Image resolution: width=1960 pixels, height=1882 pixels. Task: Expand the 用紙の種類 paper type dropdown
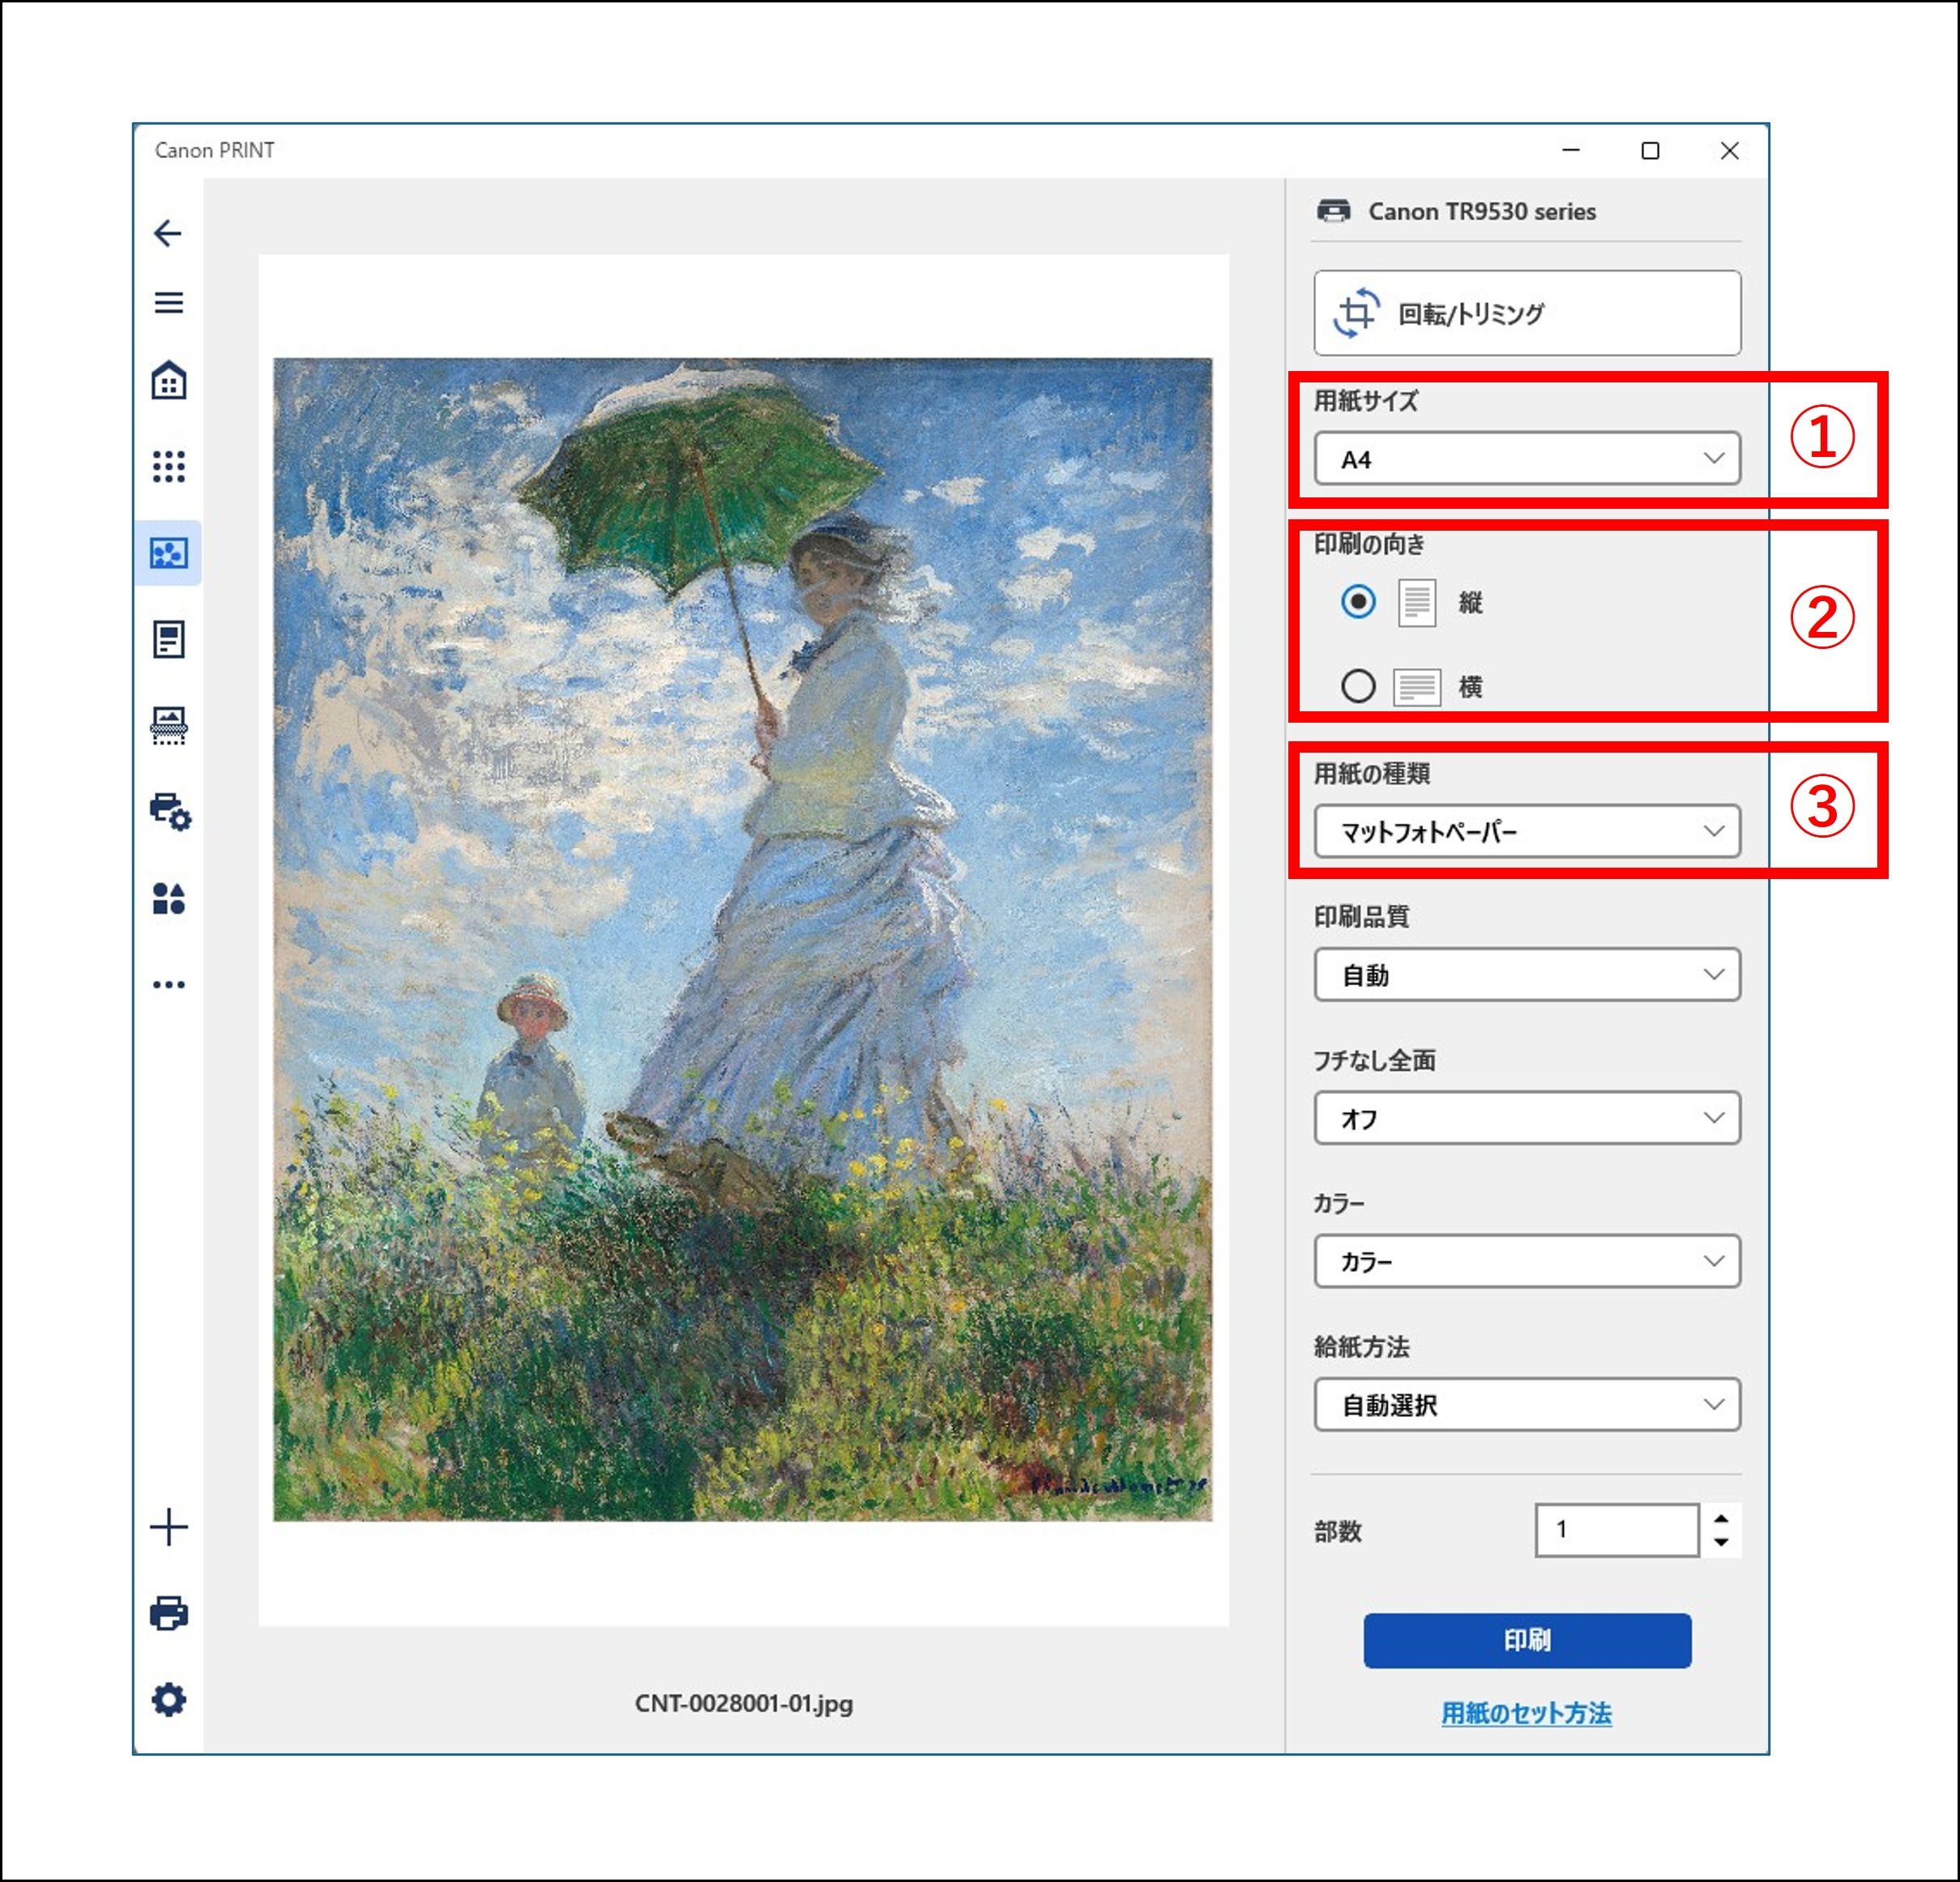[1526, 831]
